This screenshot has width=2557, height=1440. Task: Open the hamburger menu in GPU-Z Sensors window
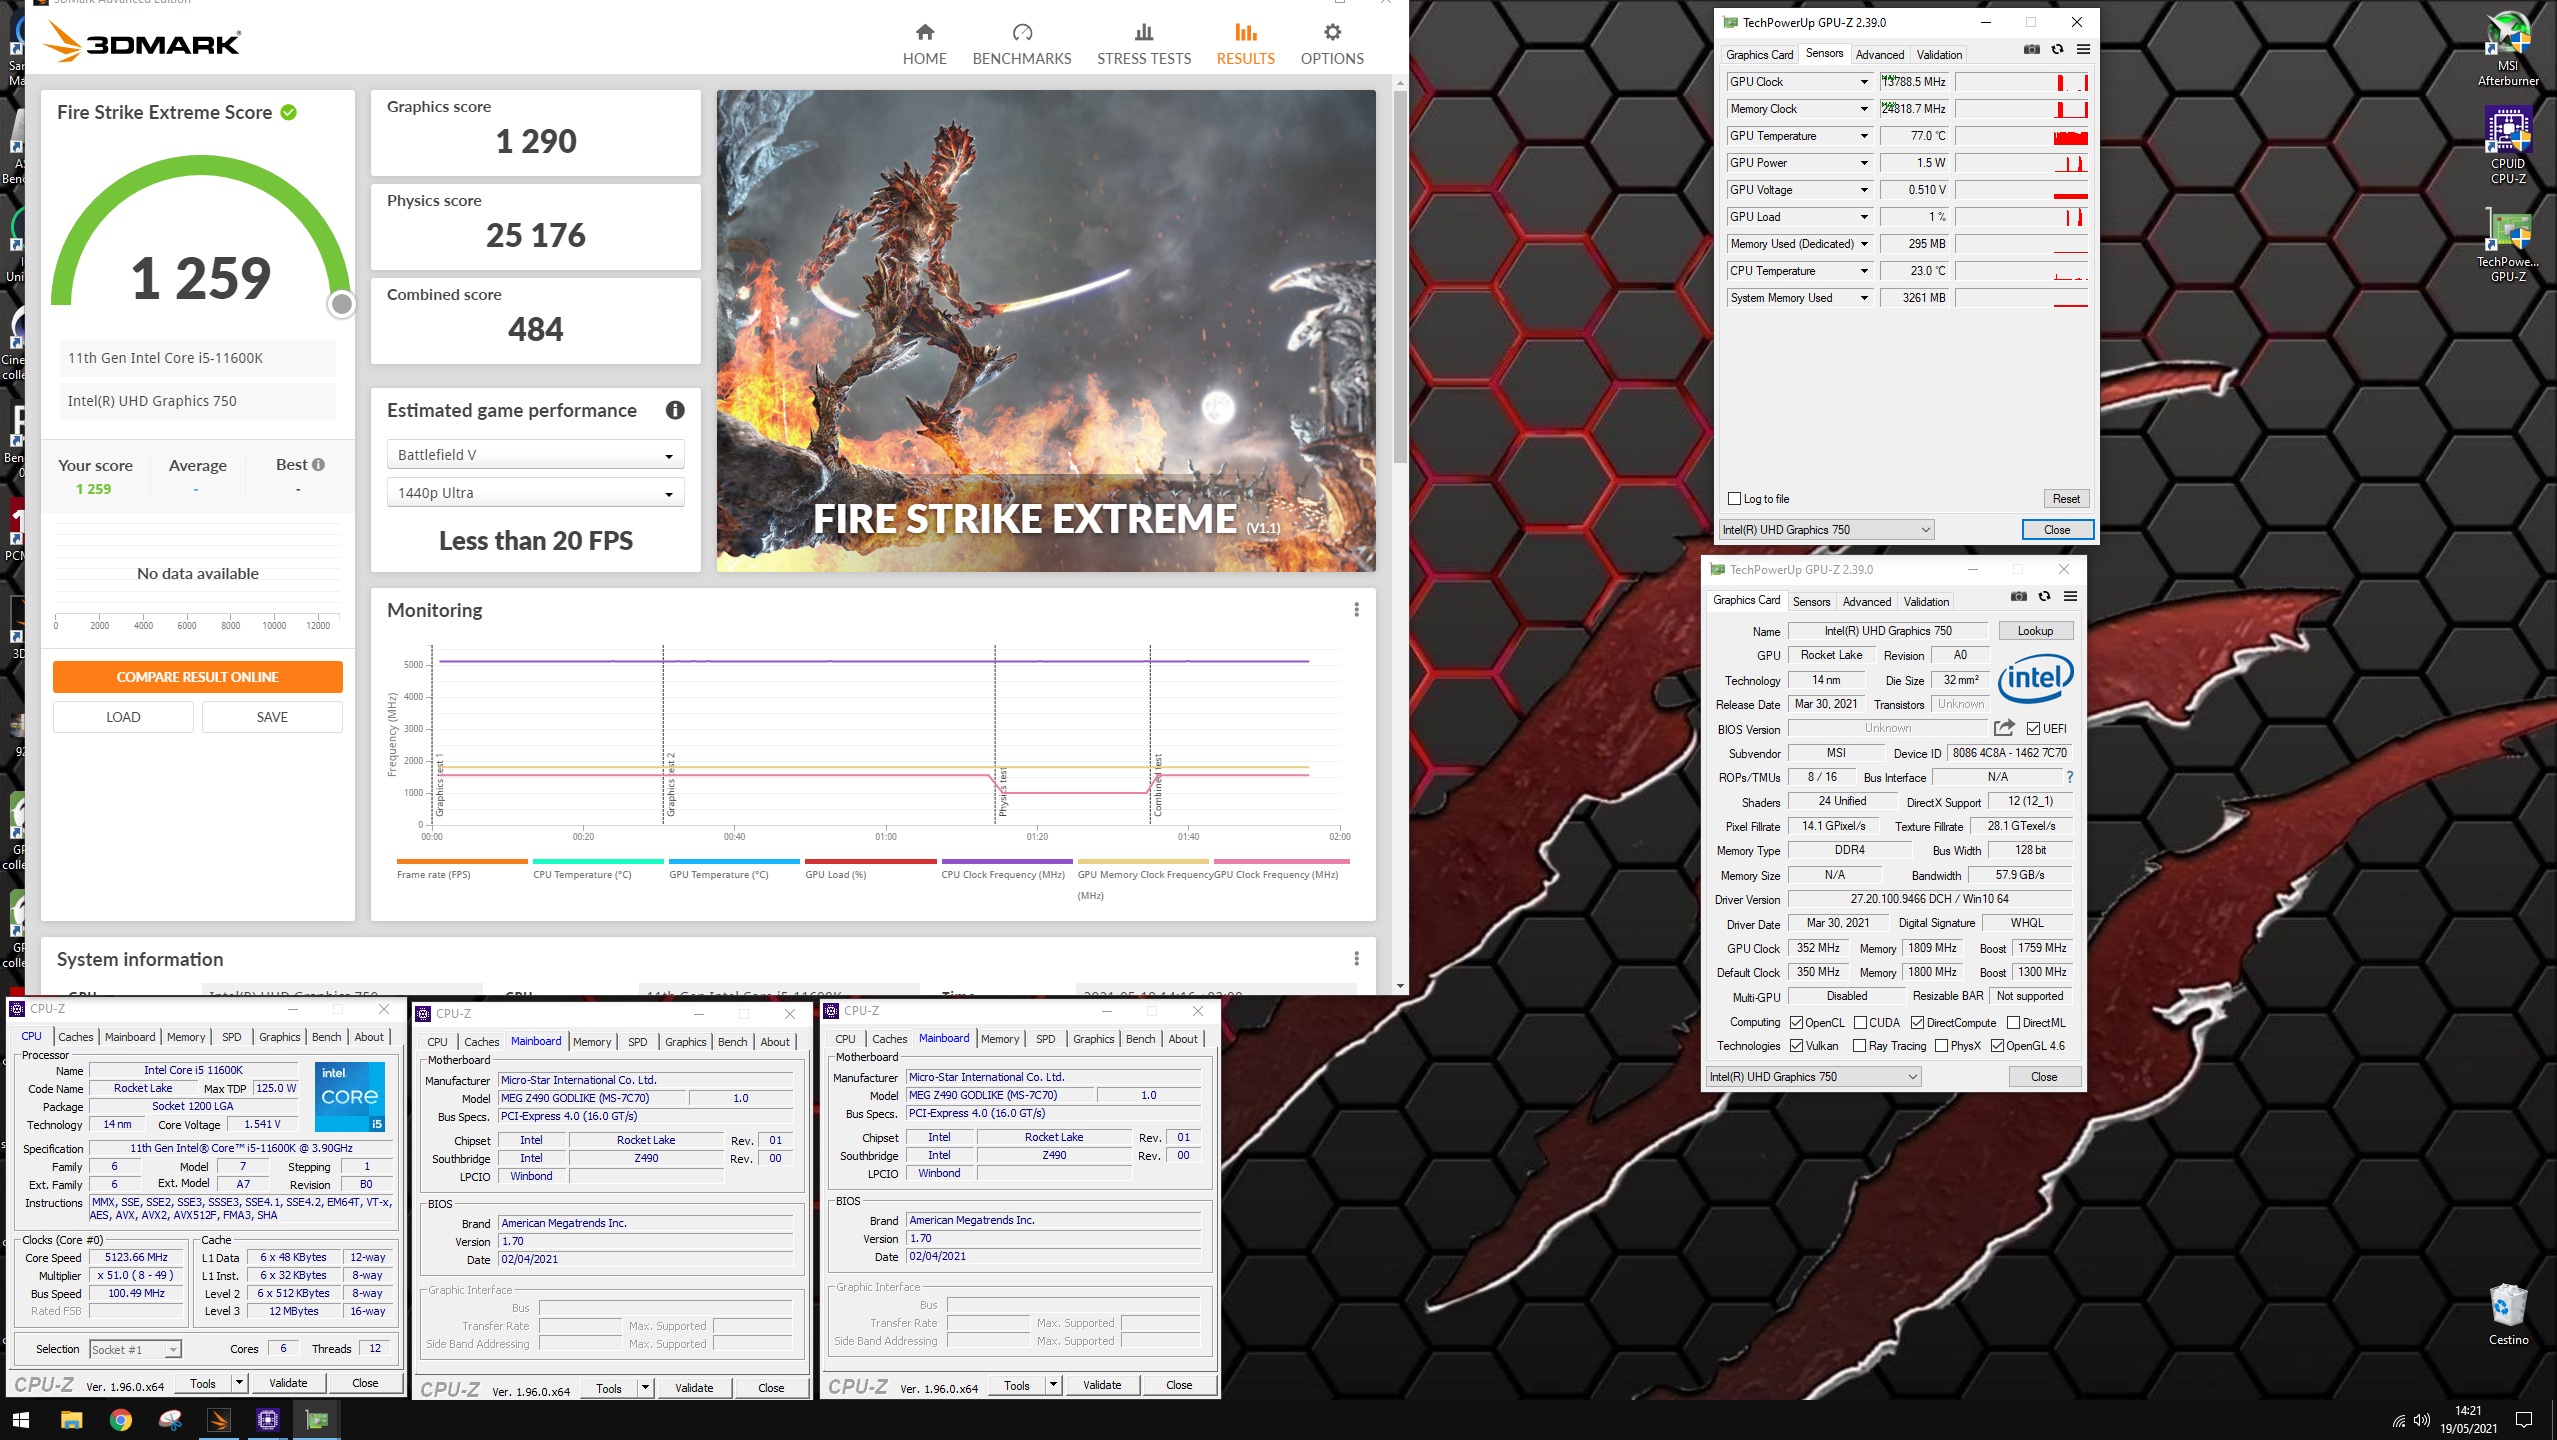click(x=2083, y=49)
